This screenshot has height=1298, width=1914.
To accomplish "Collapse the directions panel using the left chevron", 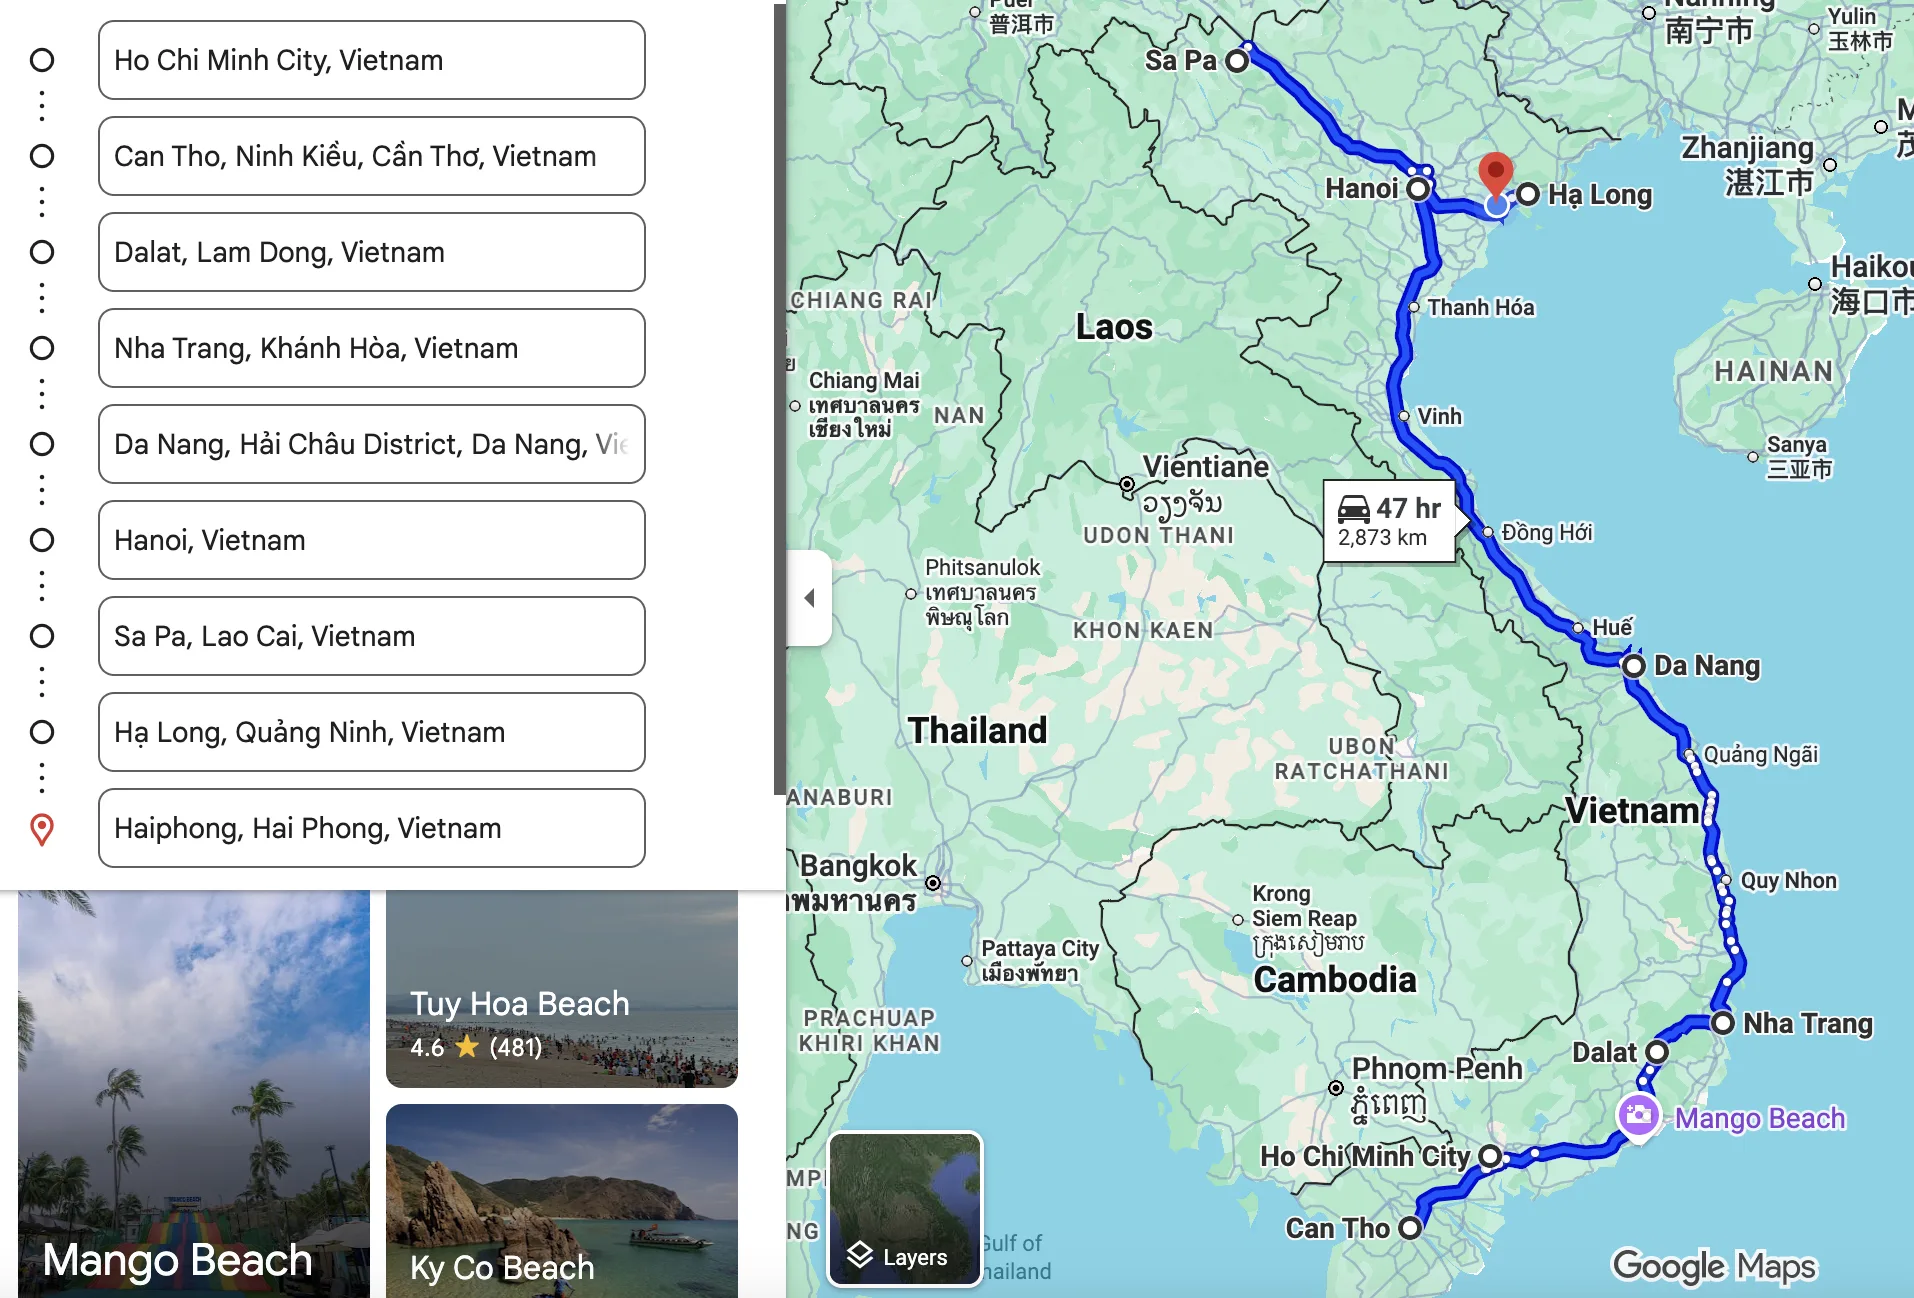I will point(810,597).
